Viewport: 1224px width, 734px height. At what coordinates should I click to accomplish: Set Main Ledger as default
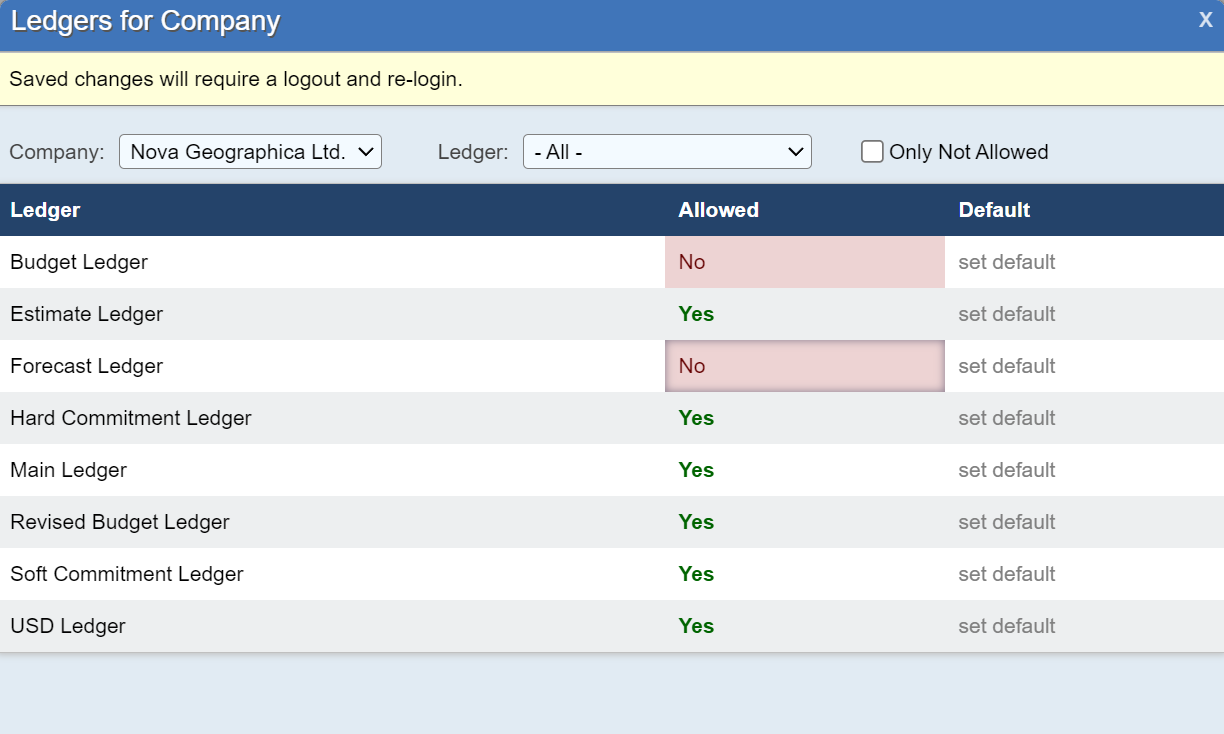[1006, 470]
